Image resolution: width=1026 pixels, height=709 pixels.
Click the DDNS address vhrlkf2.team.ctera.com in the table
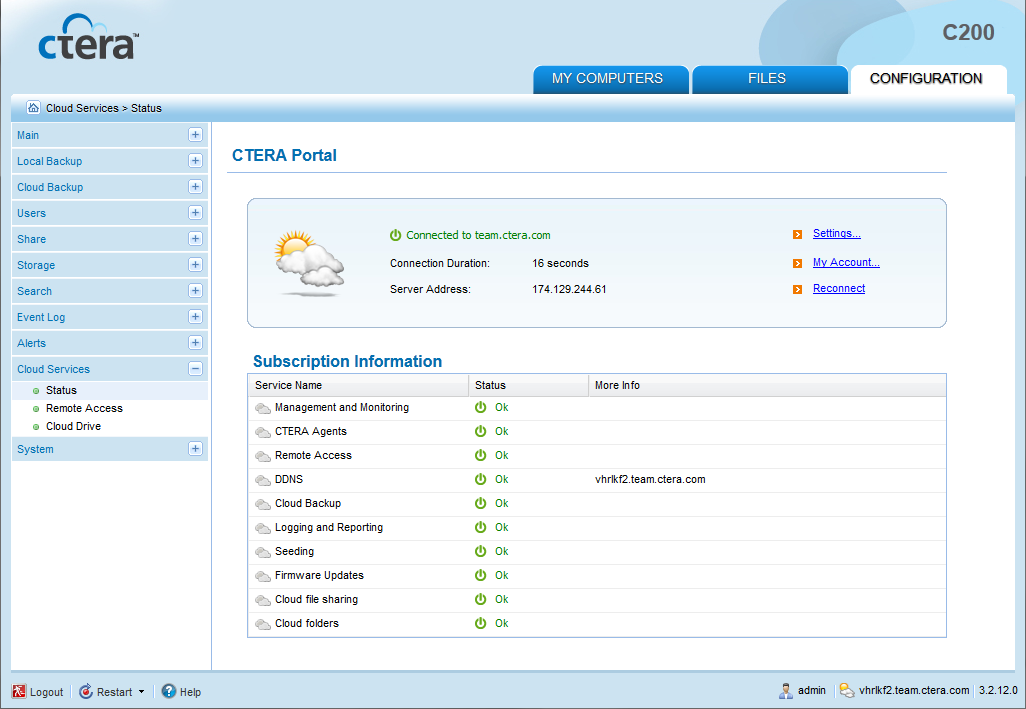click(650, 479)
